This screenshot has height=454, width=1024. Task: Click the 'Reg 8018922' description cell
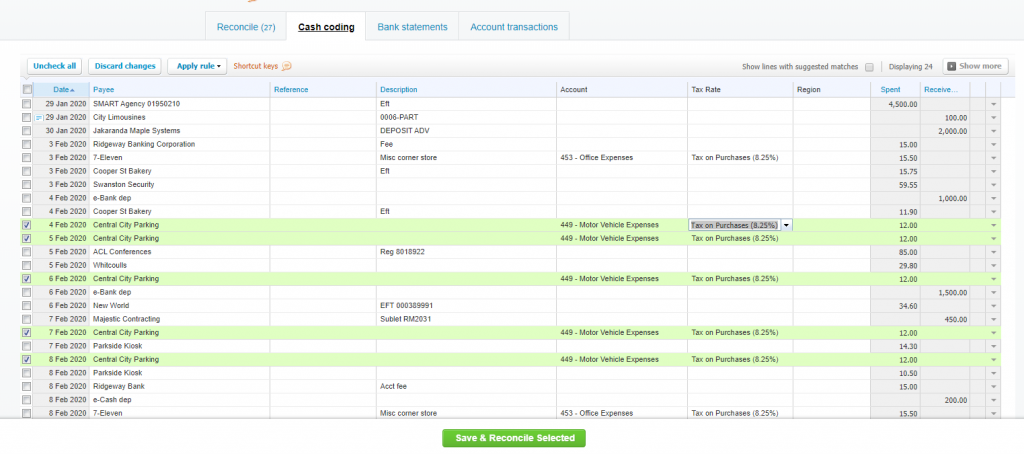[x=466, y=251]
